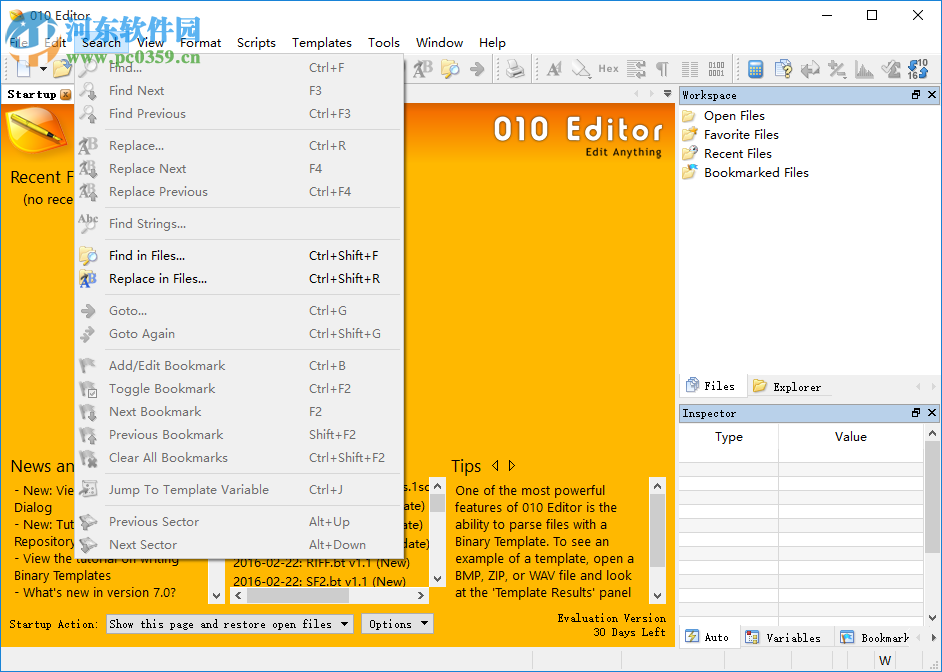Open the Help menu
Screen dimensions: 942x672
pyautogui.click(x=492, y=43)
